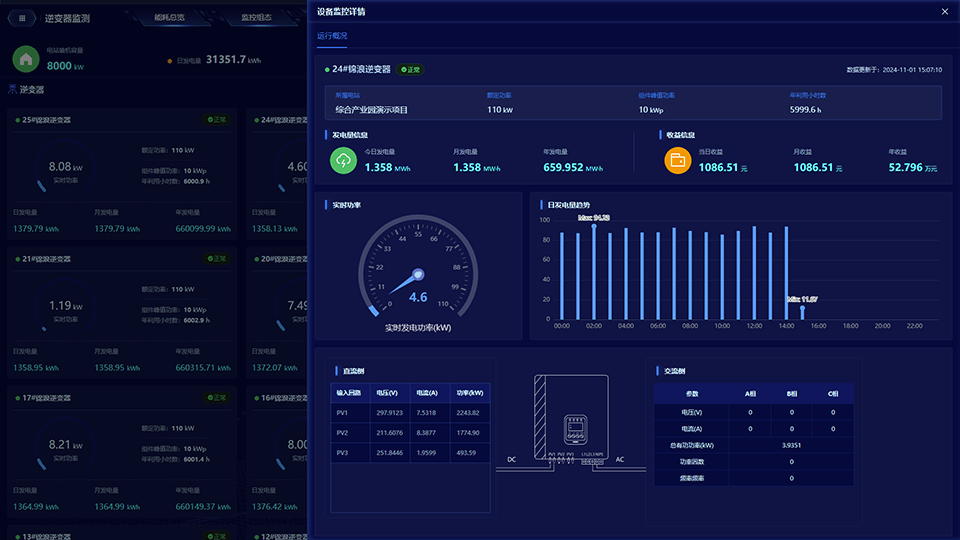Click 正常 status badge on 25# inverter card
The image size is (960, 540).
coord(217,120)
